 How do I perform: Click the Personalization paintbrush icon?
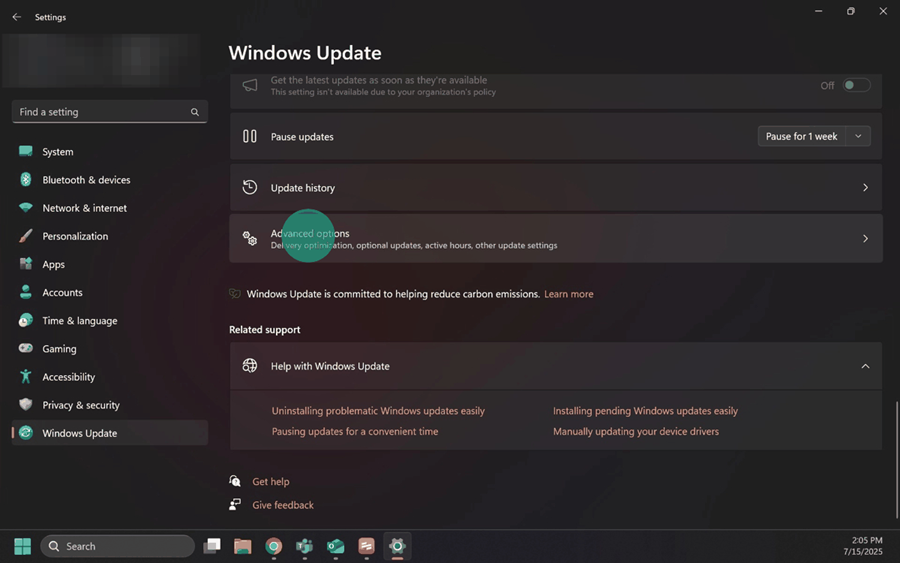25,236
